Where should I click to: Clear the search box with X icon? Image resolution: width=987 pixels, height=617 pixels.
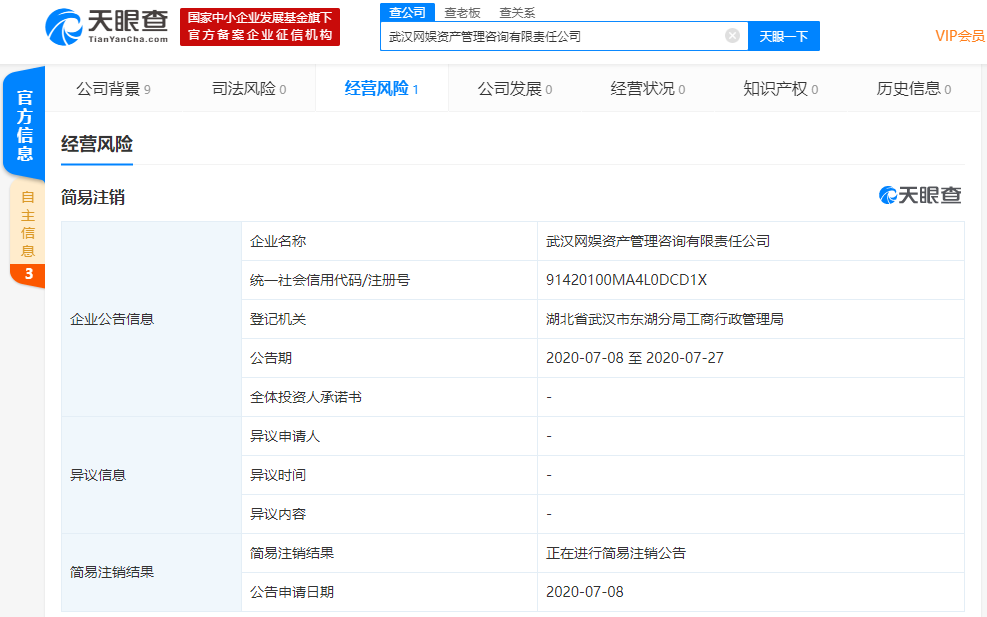732,36
